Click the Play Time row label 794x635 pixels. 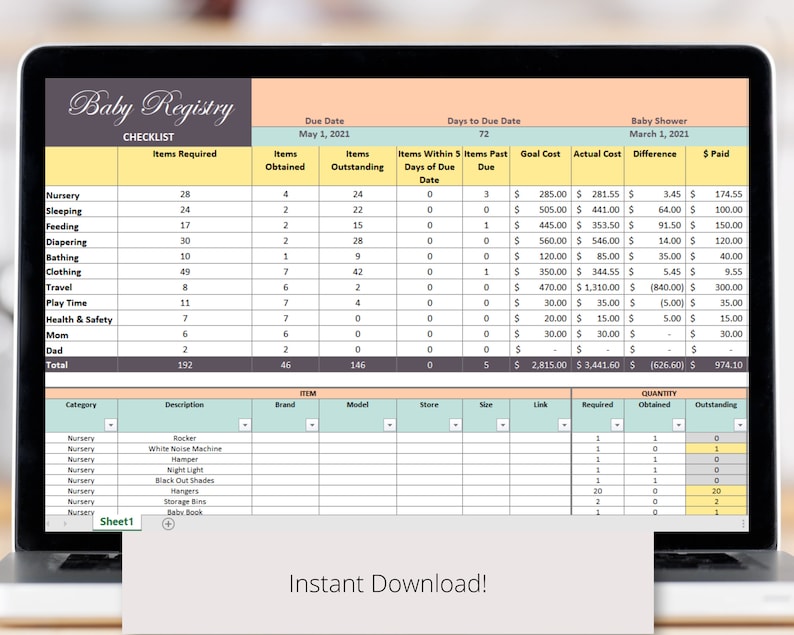66,303
